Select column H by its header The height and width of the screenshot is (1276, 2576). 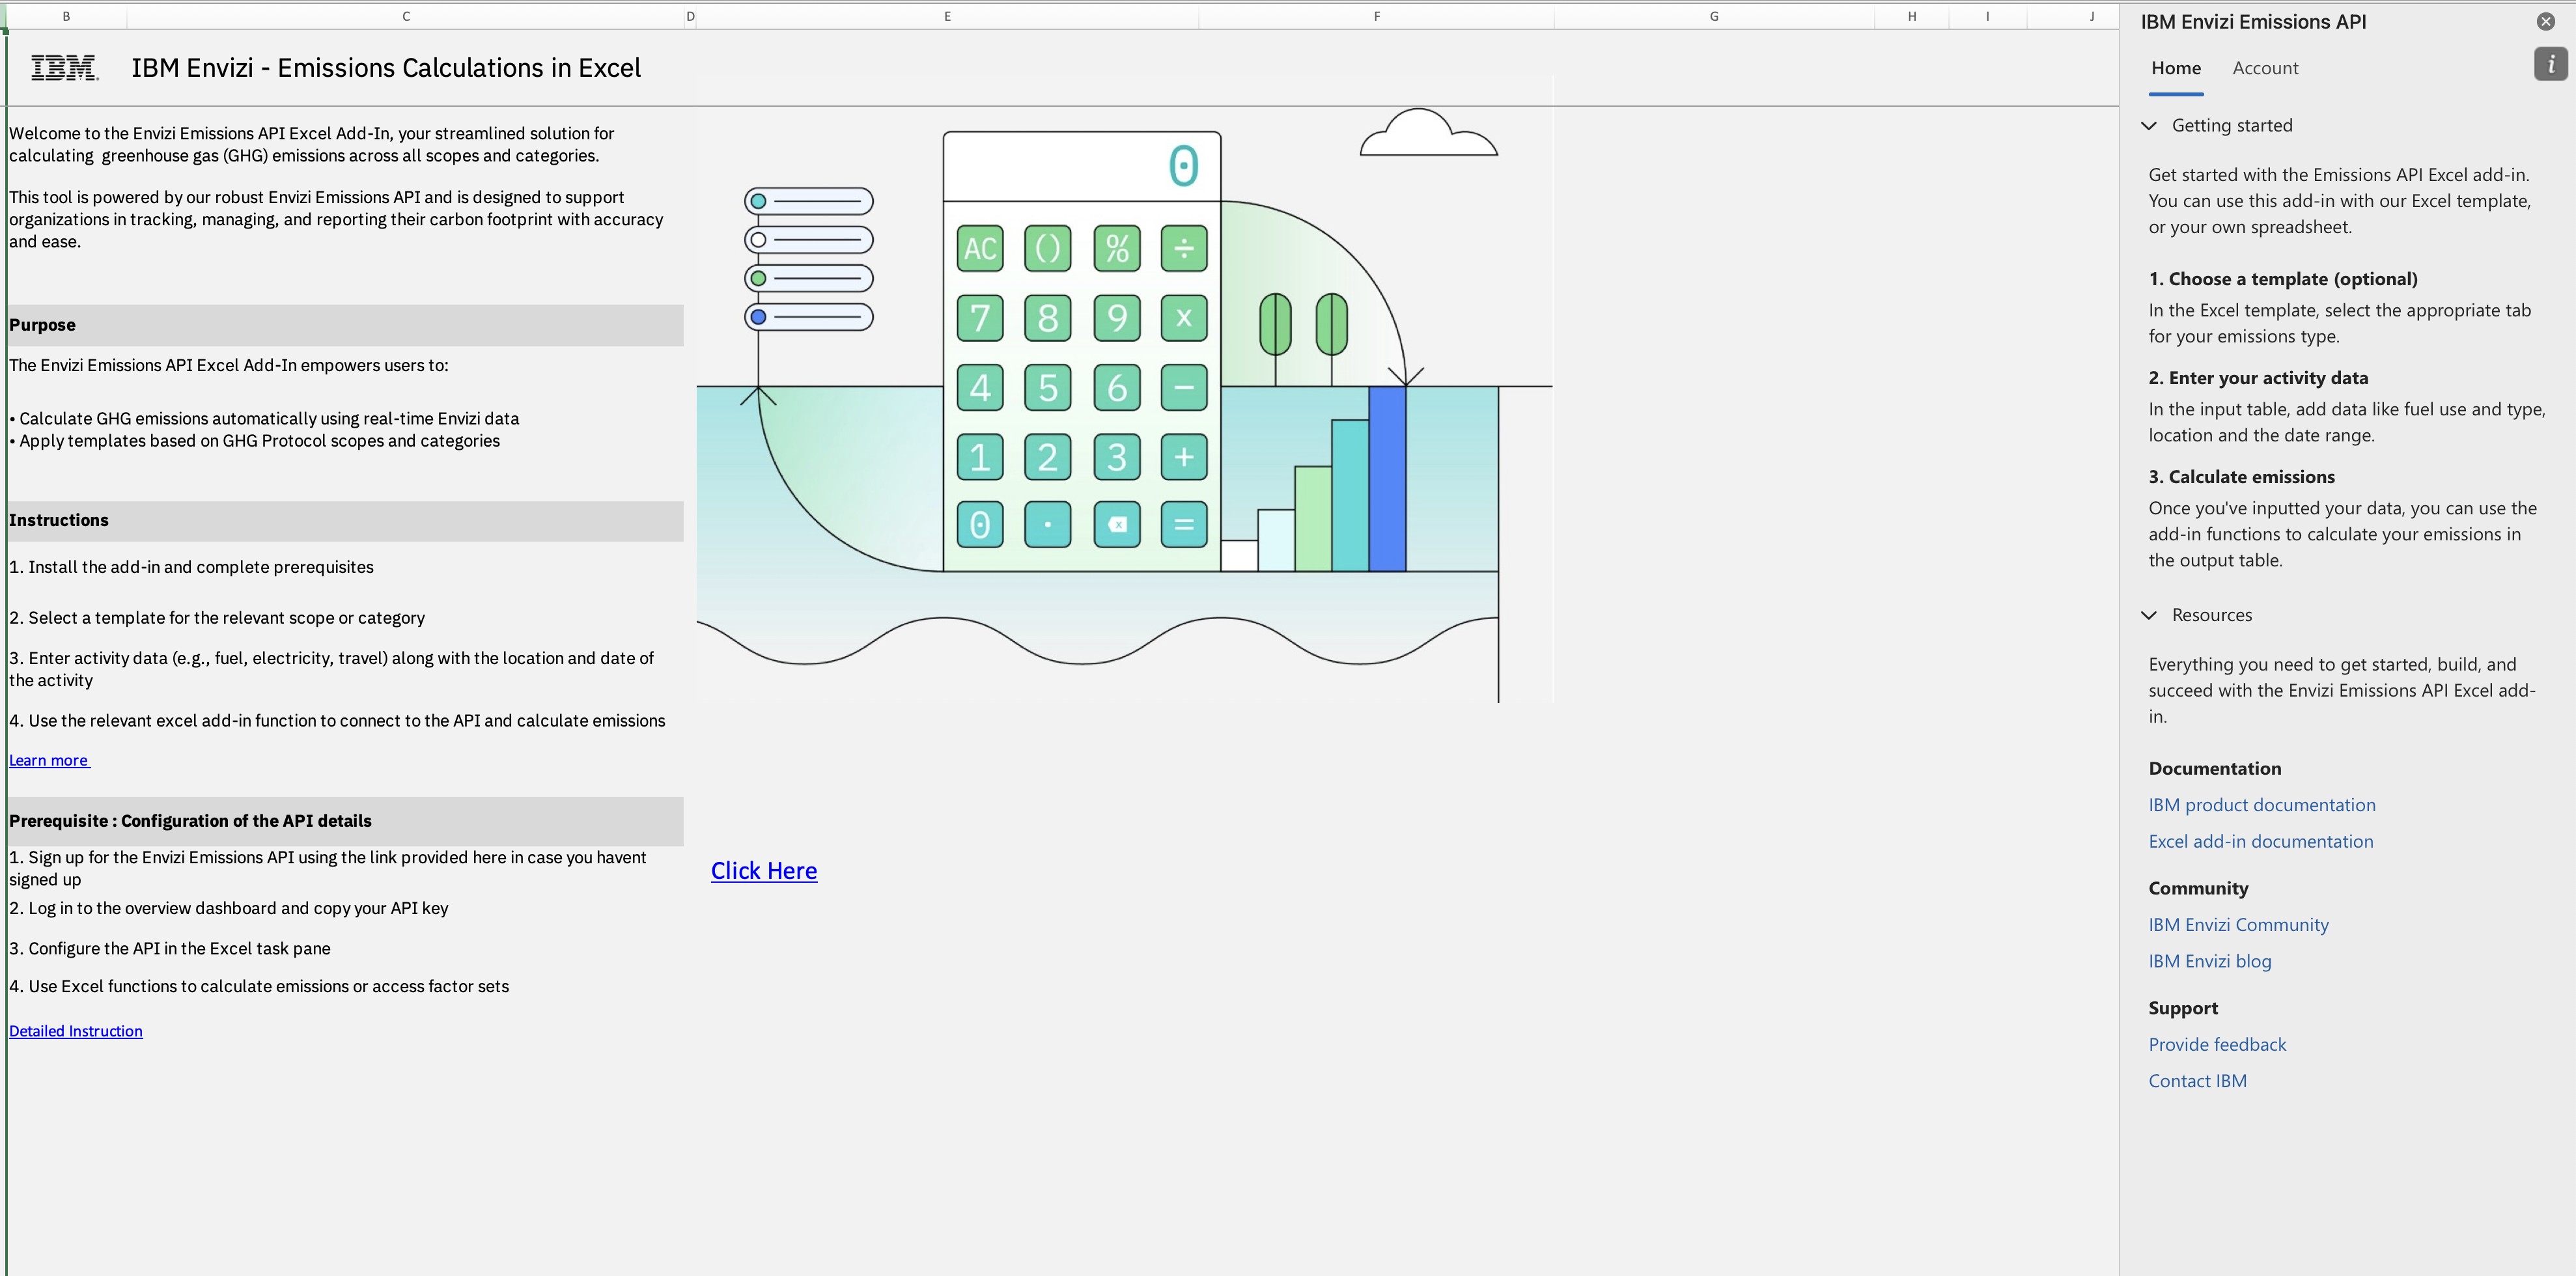tap(1911, 16)
